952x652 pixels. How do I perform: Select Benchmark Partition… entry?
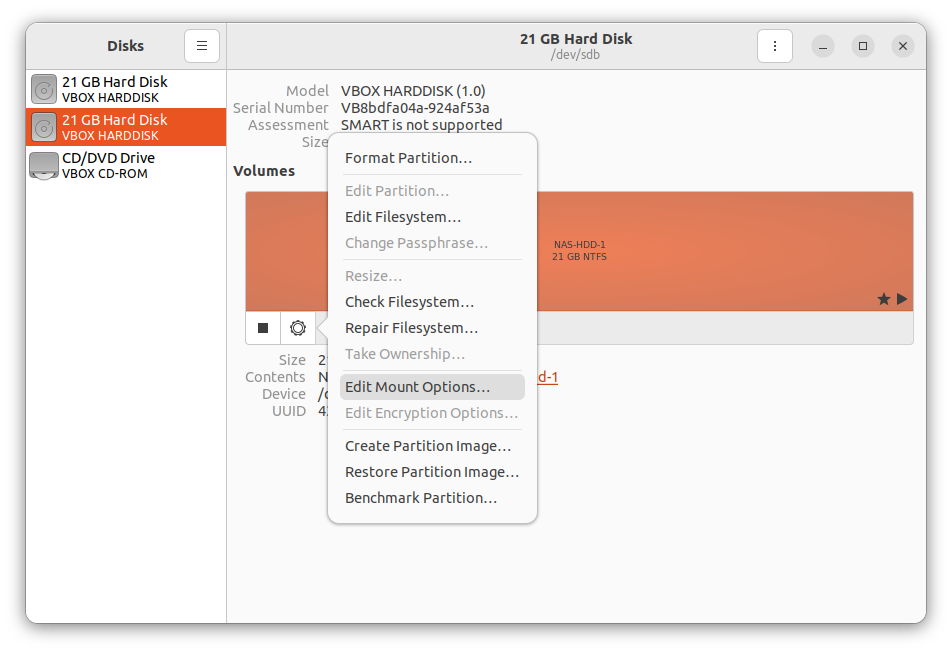(432, 498)
